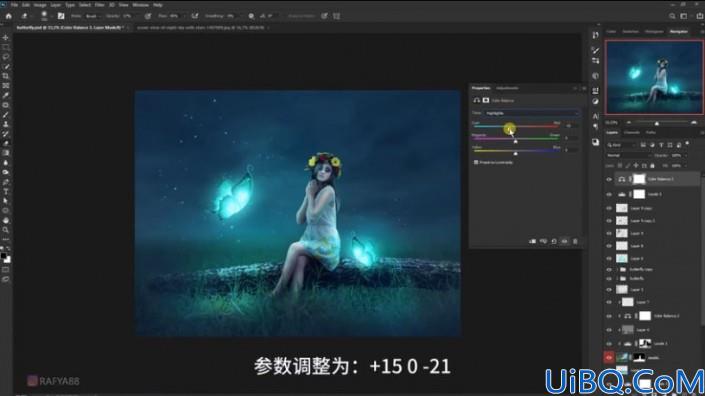Click the Cyan-Red value field

(570, 126)
